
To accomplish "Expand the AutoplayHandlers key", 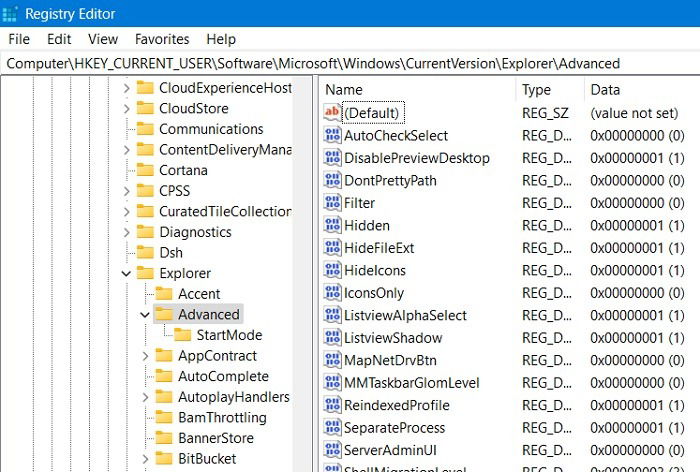I will pos(146,397).
